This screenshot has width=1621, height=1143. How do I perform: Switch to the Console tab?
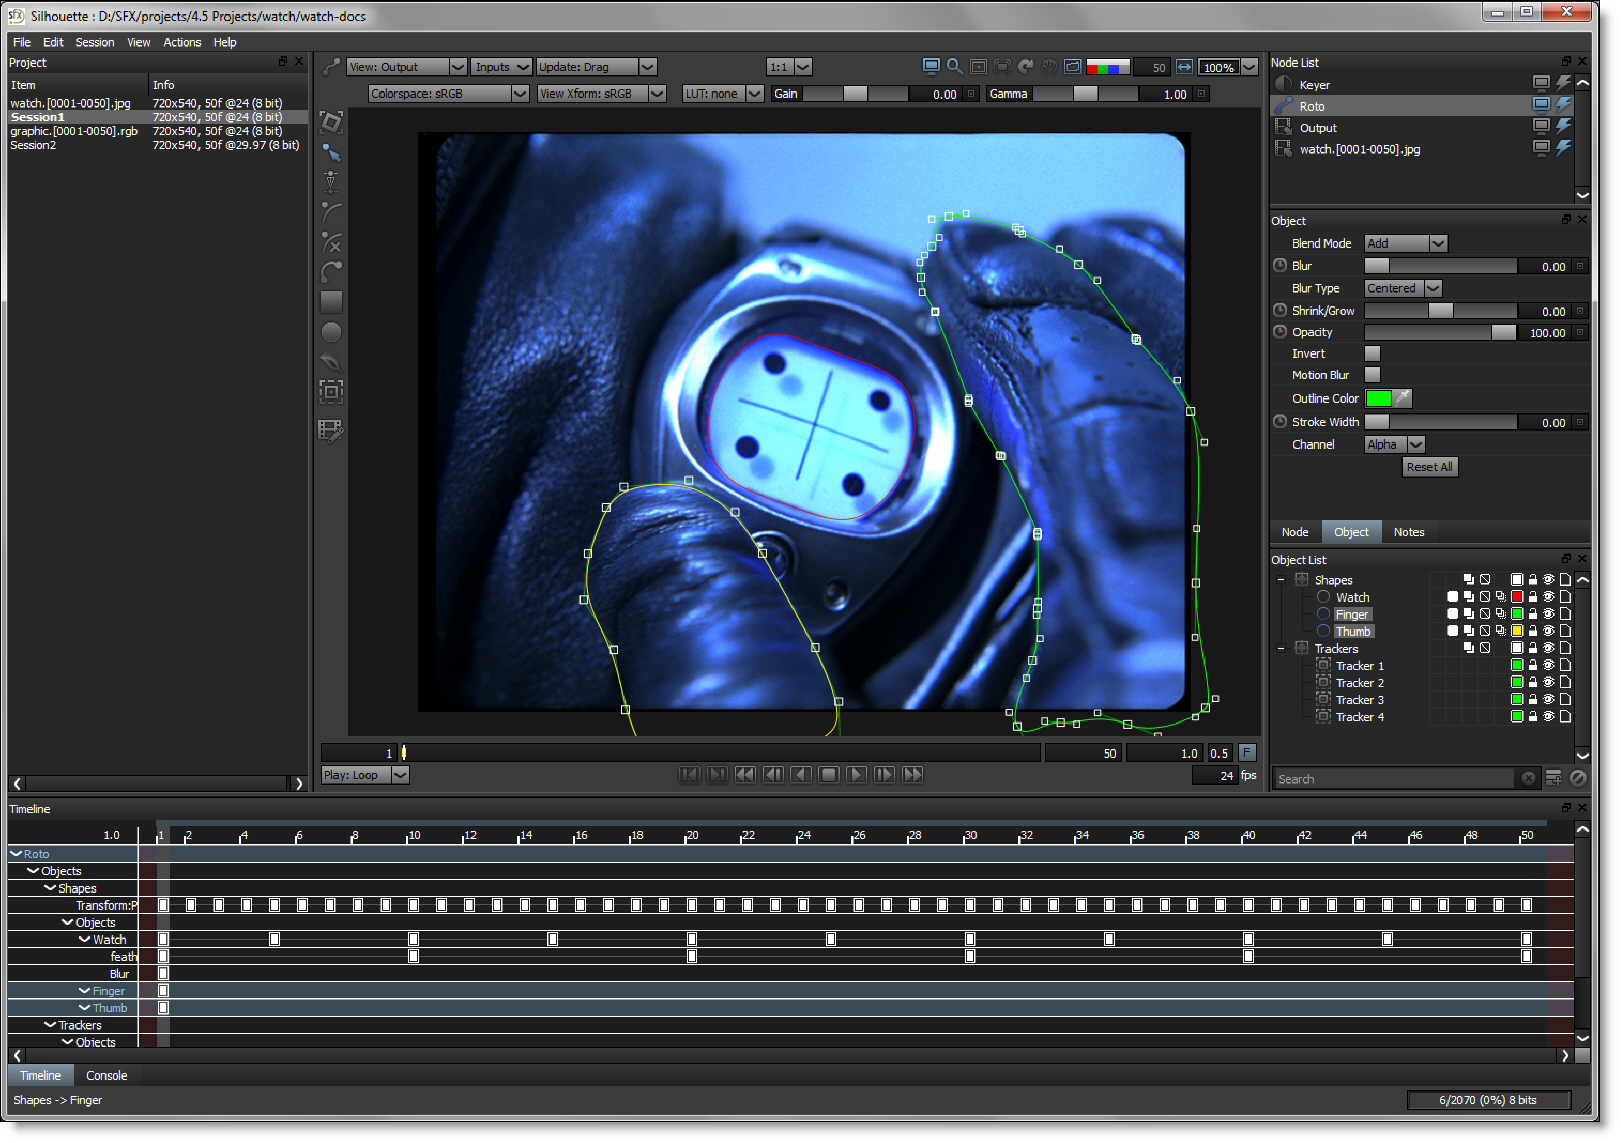pyautogui.click(x=106, y=1076)
